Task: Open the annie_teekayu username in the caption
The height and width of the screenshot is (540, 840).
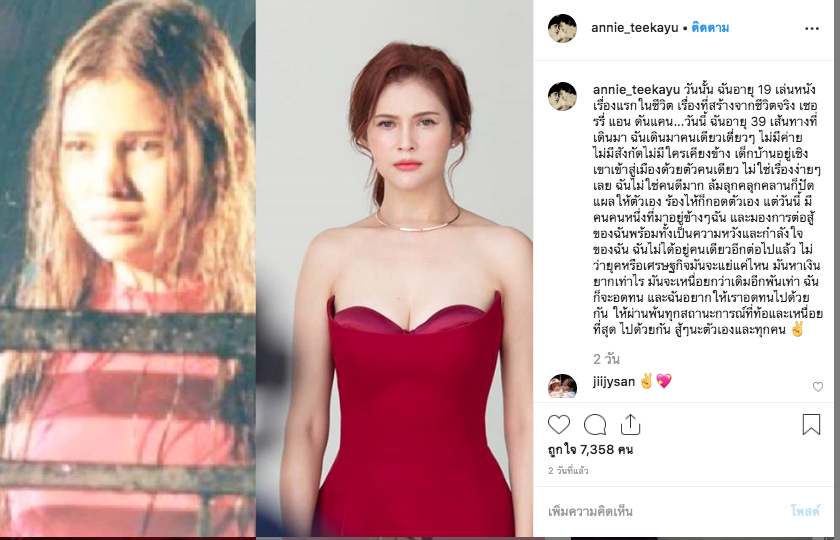Action: (x=636, y=89)
